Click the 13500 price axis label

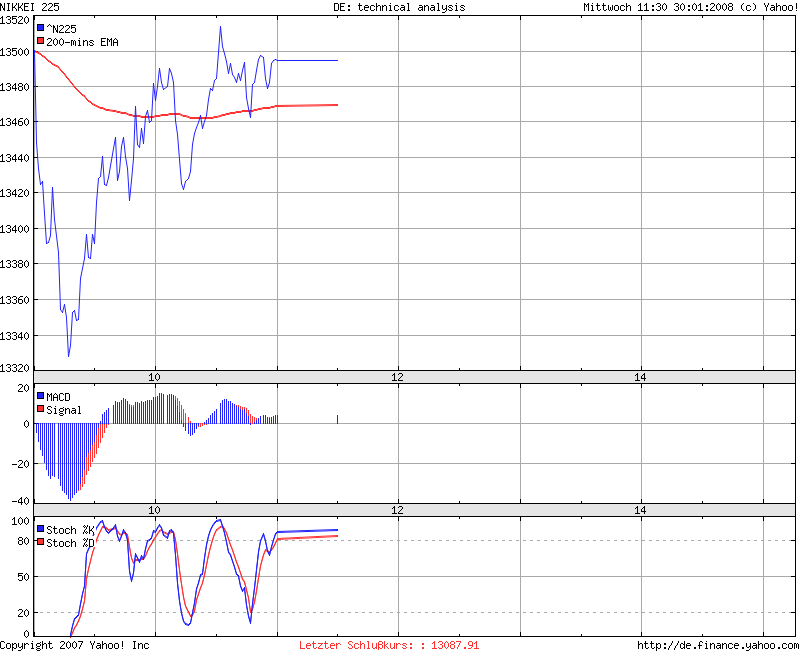pos(15,52)
